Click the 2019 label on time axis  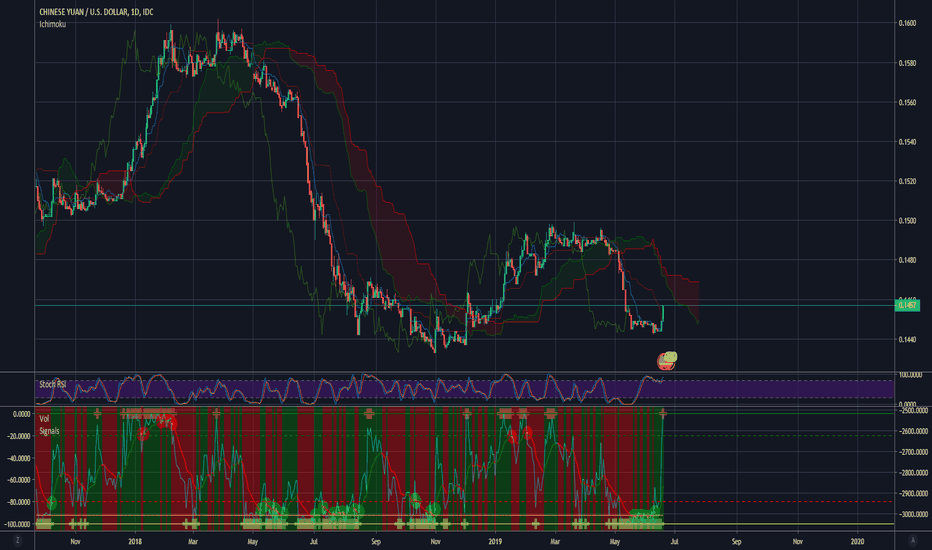point(495,542)
